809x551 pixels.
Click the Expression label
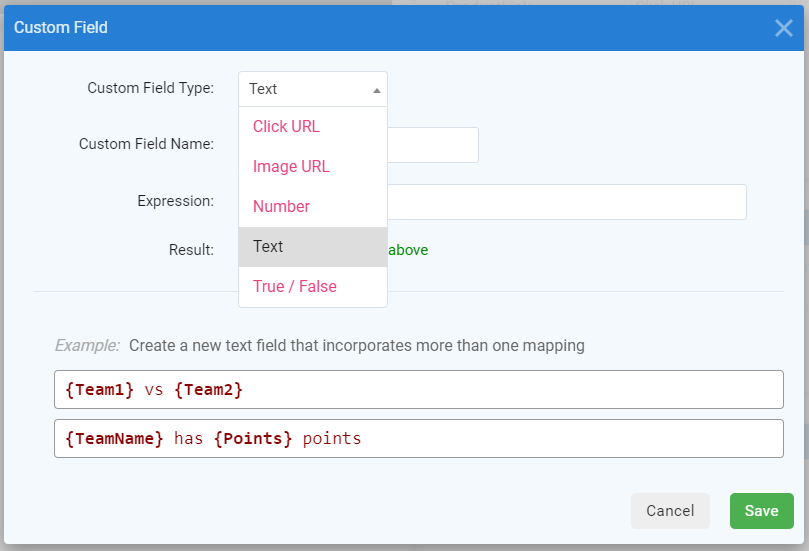[x=176, y=201]
